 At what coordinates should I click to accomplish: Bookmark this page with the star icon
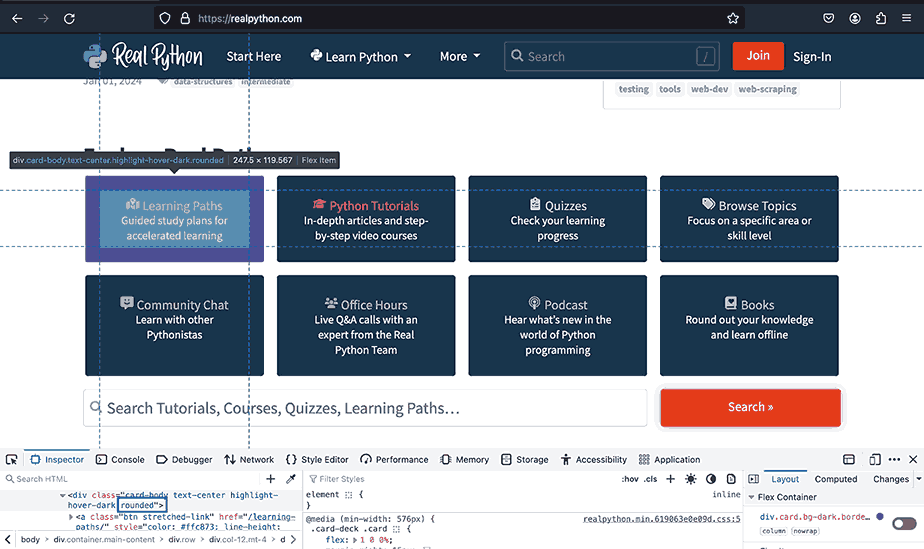733,18
